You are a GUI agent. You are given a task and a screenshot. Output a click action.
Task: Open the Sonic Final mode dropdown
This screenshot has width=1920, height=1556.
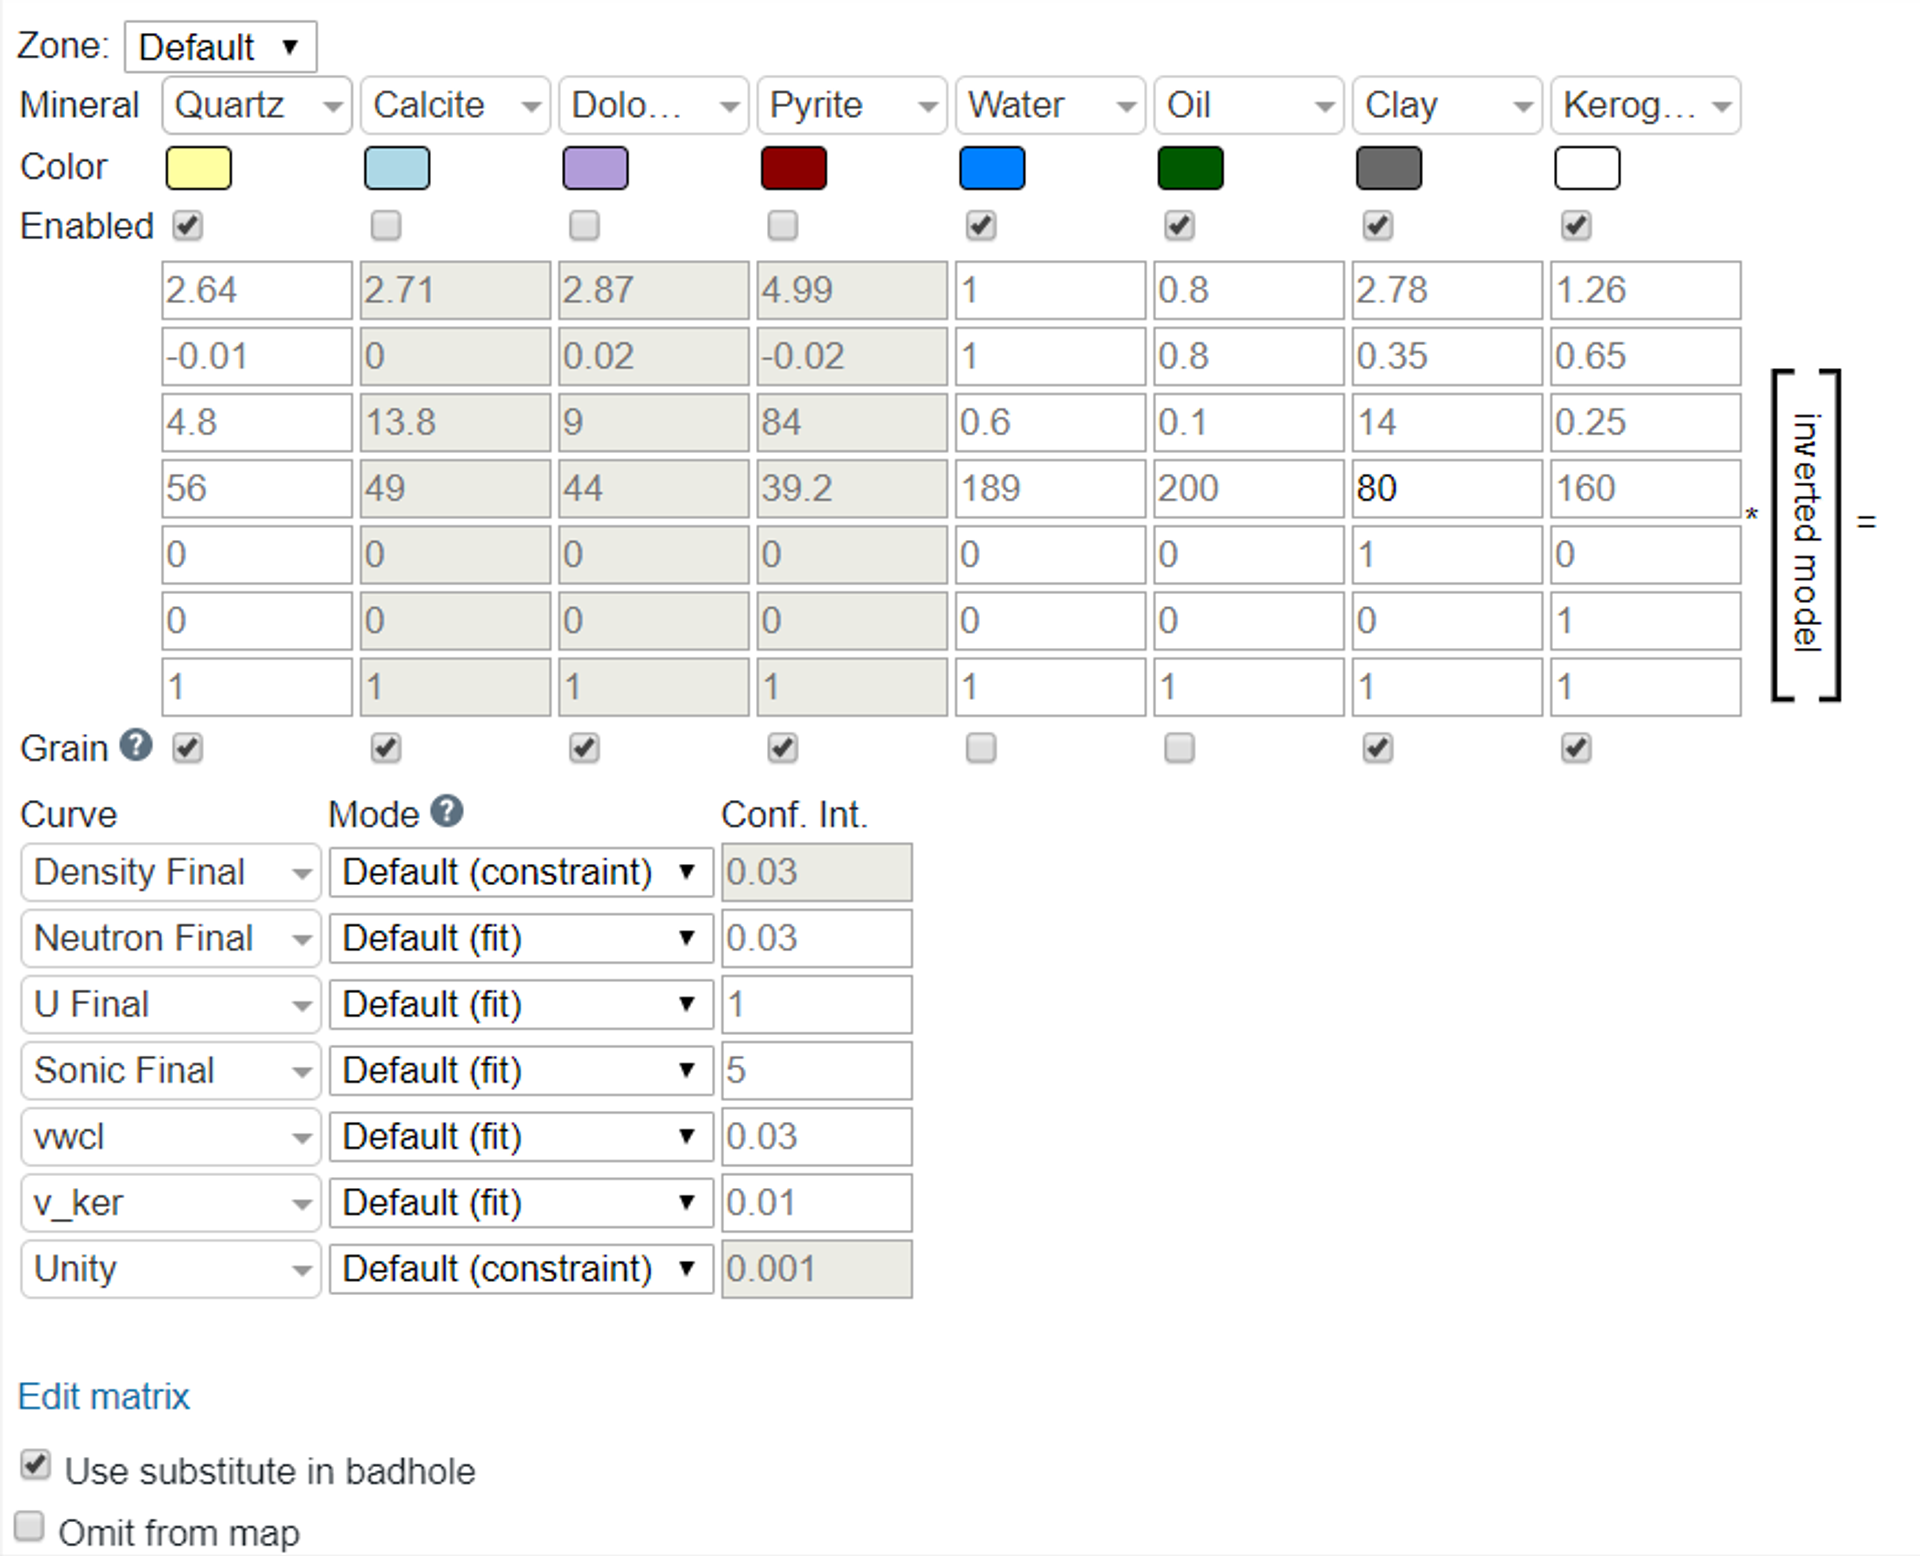(x=520, y=1071)
